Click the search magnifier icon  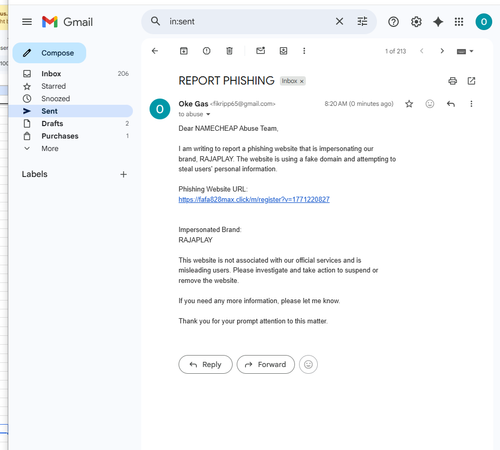tap(155, 21)
